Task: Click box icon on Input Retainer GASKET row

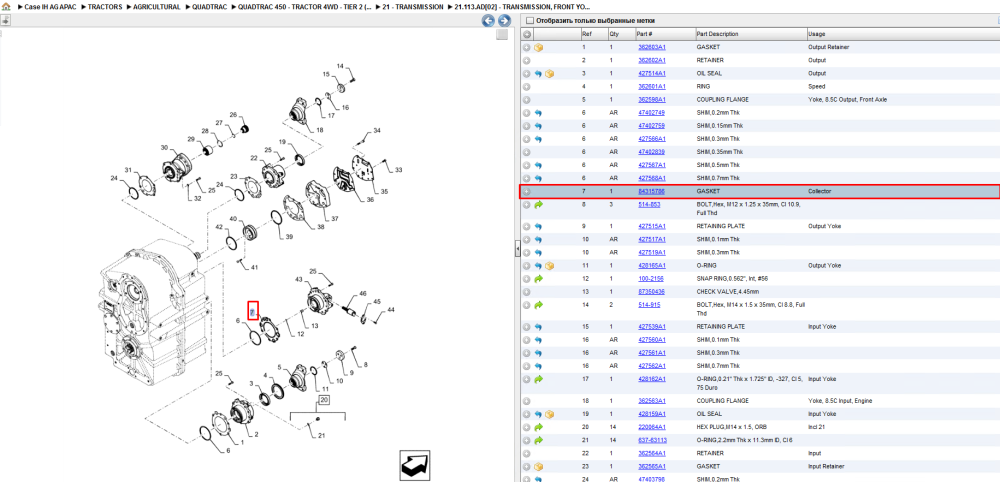Action: click(x=538, y=467)
